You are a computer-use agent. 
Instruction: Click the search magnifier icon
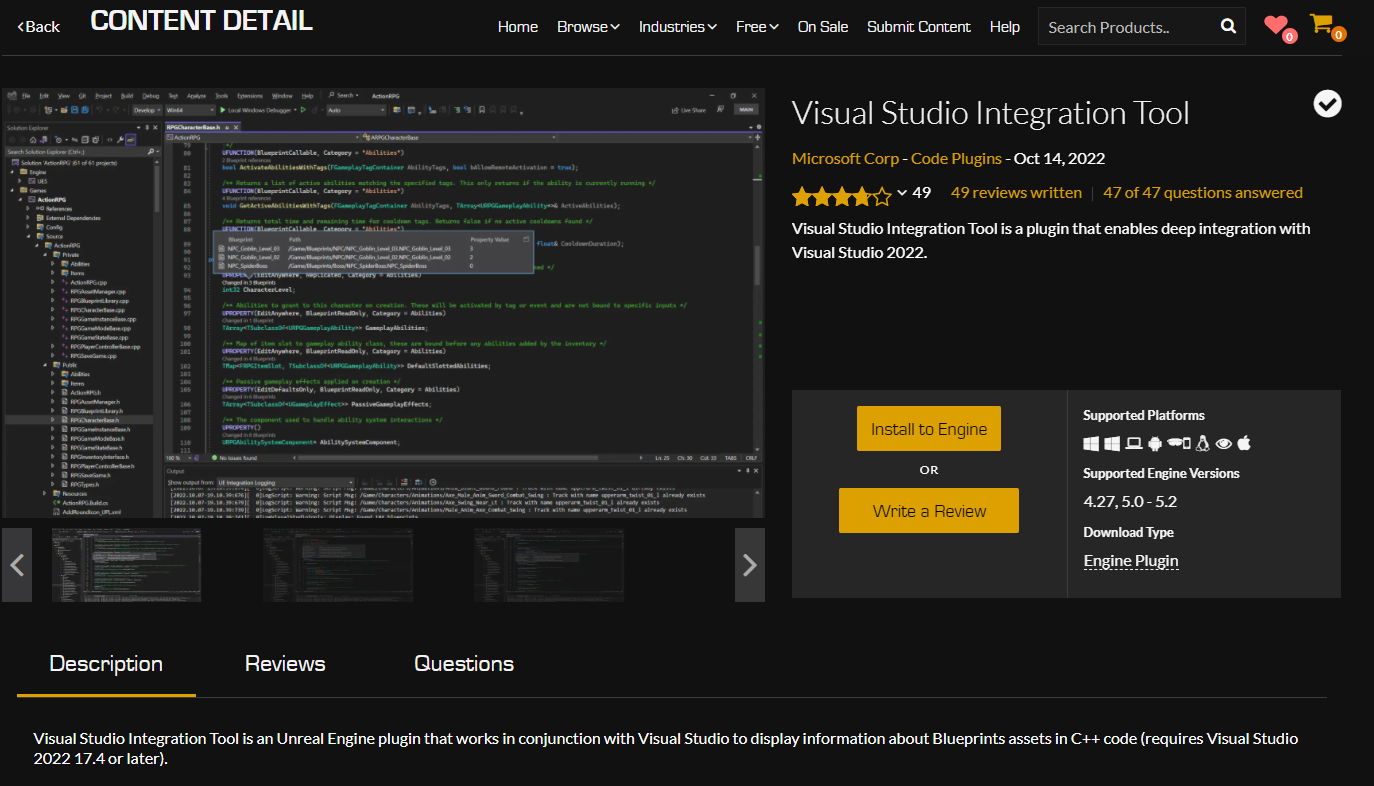point(1228,27)
